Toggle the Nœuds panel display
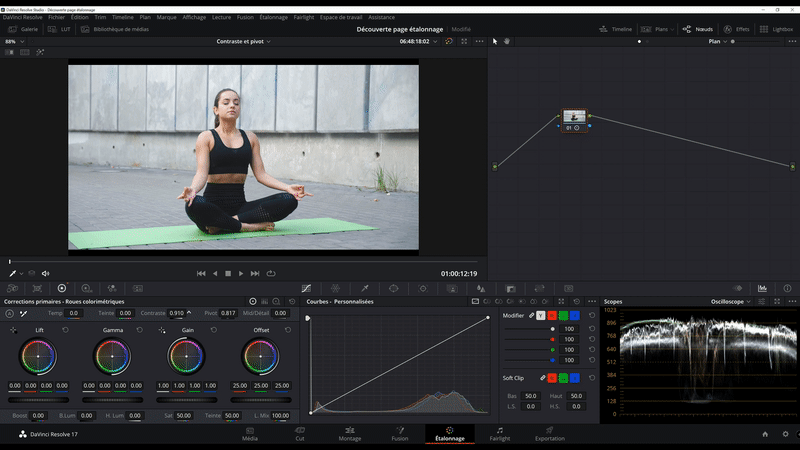800x450 pixels. point(695,29)
